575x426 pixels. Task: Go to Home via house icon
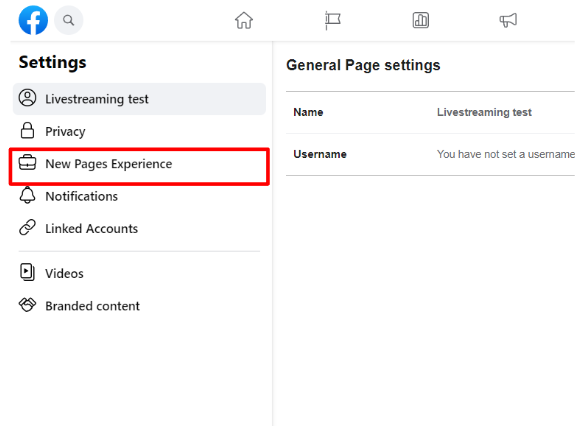(244, 20)
